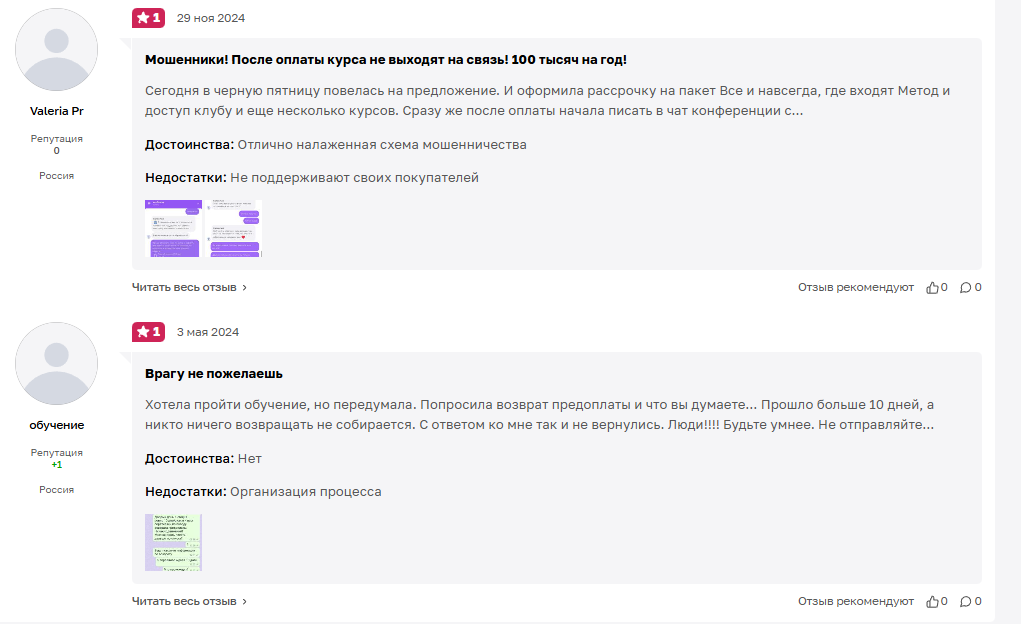The height and width of the screenshot is (624, 1021).
Task: Open Valeria Pr's avatar image
Action: [x=57, y=49]
